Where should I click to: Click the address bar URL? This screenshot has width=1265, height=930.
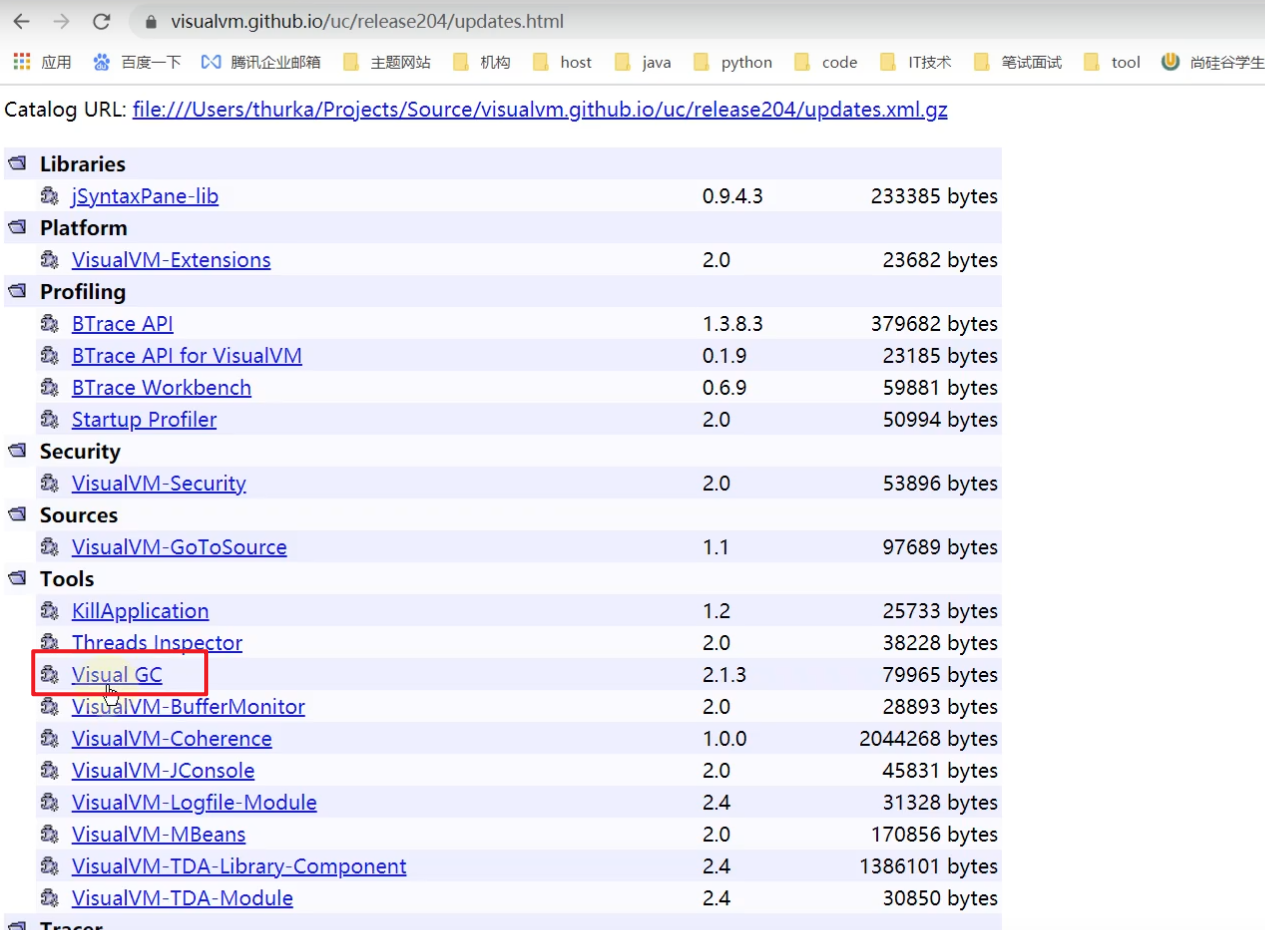point(367,21)
